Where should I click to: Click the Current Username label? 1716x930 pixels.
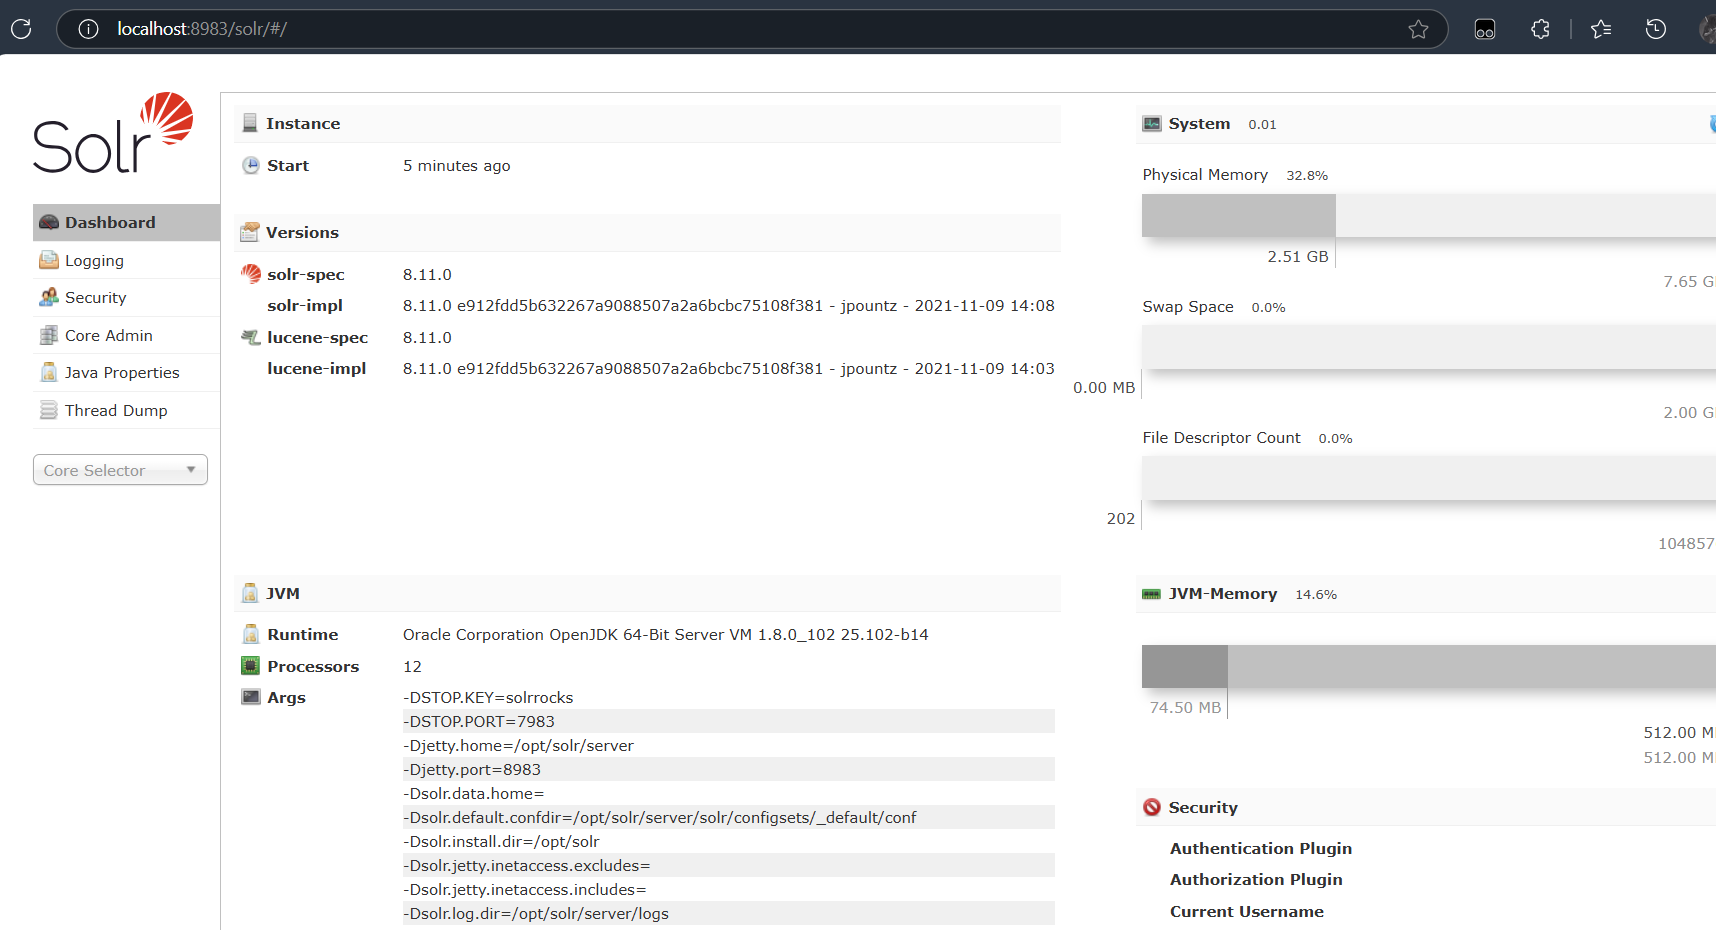1247,911
